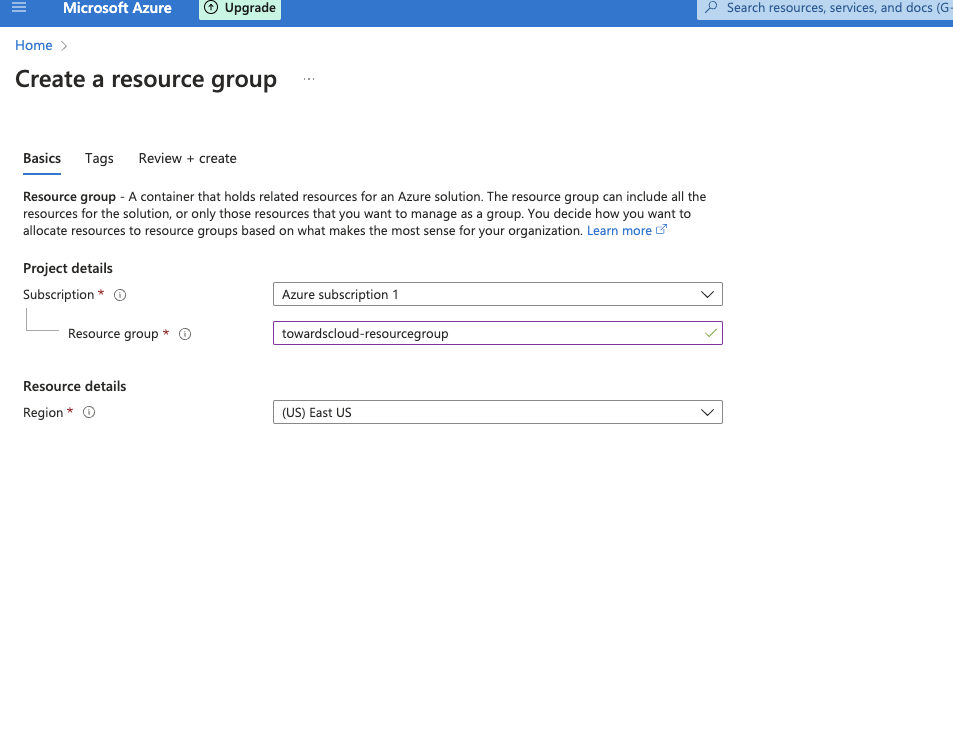This screenshot has height=729, width=953.
Task: Show Region info tooltip icon
Action: (89, 412)
